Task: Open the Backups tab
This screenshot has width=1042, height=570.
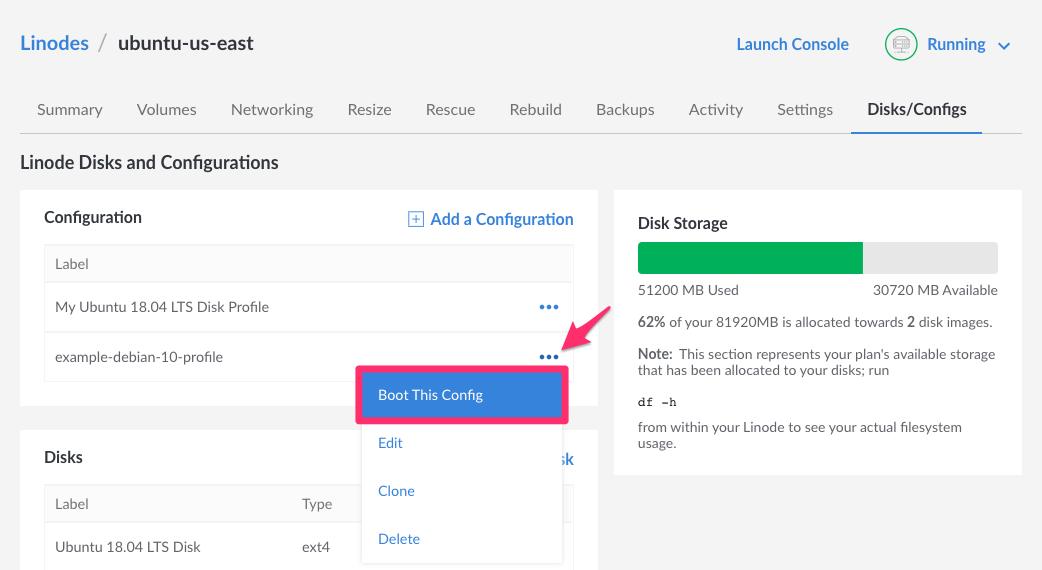Action: [625, 110]
